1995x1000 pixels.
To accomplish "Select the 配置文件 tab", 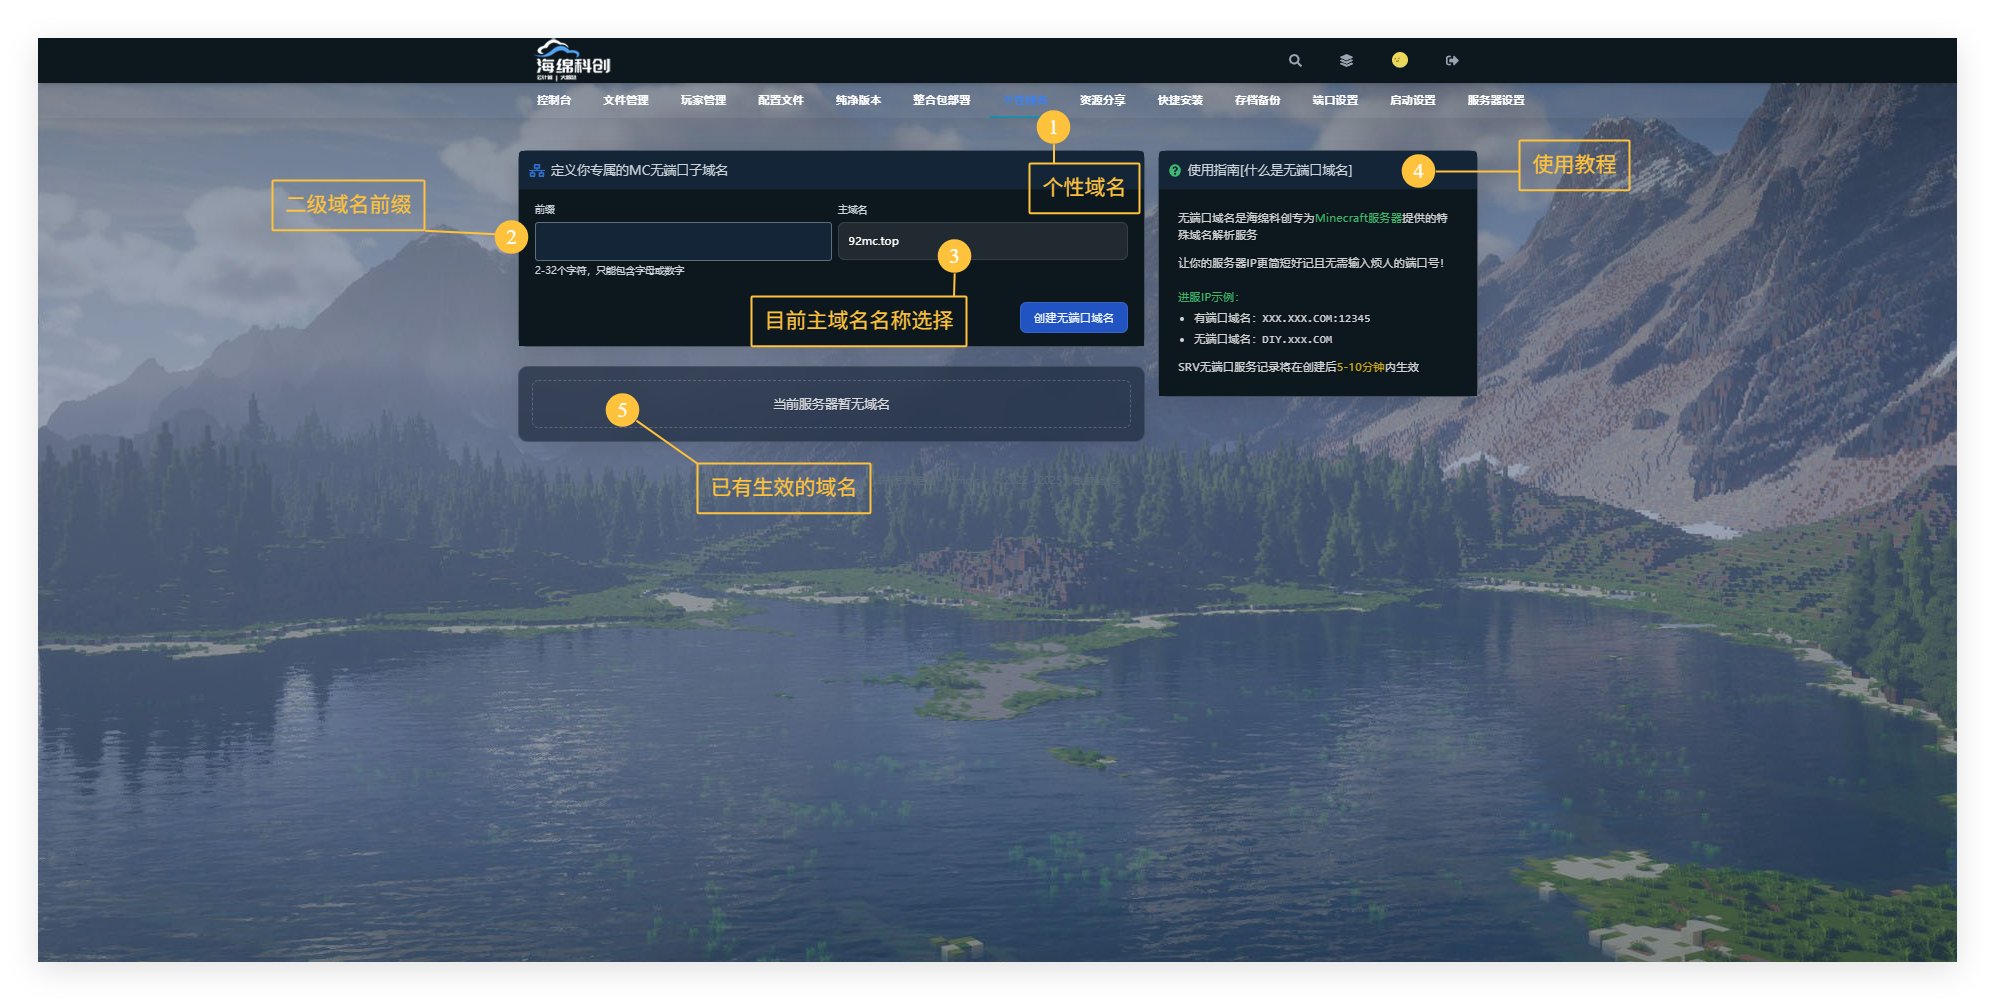I will (780, 100).
